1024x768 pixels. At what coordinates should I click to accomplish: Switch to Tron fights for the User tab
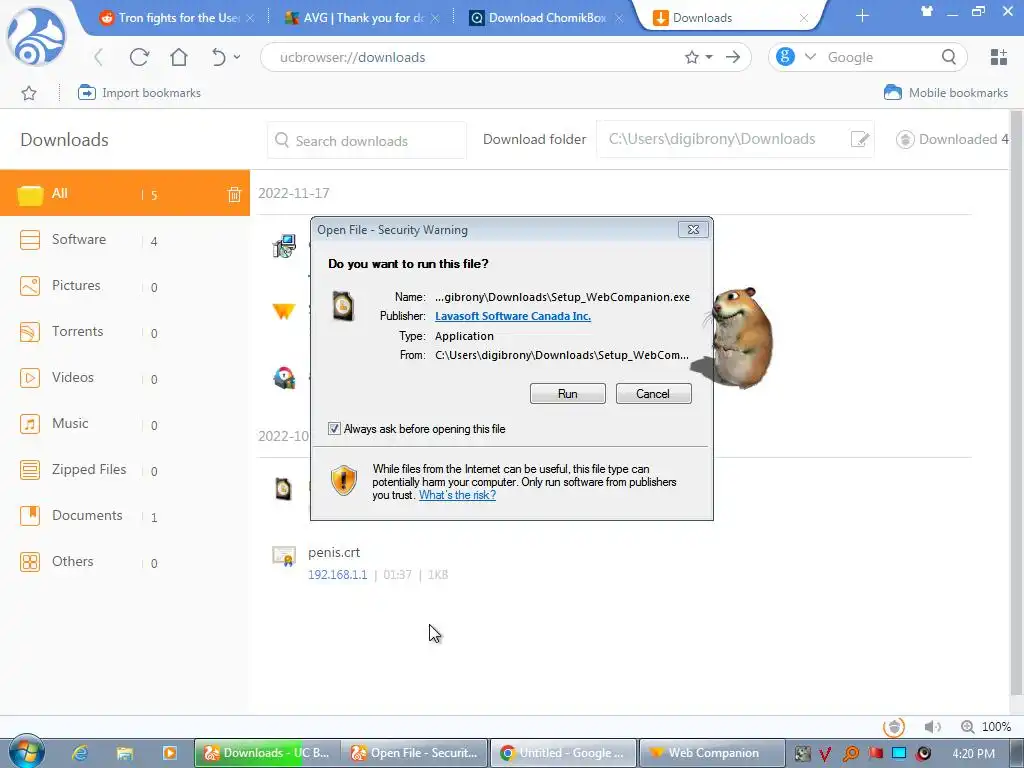[x=175, y=18]
